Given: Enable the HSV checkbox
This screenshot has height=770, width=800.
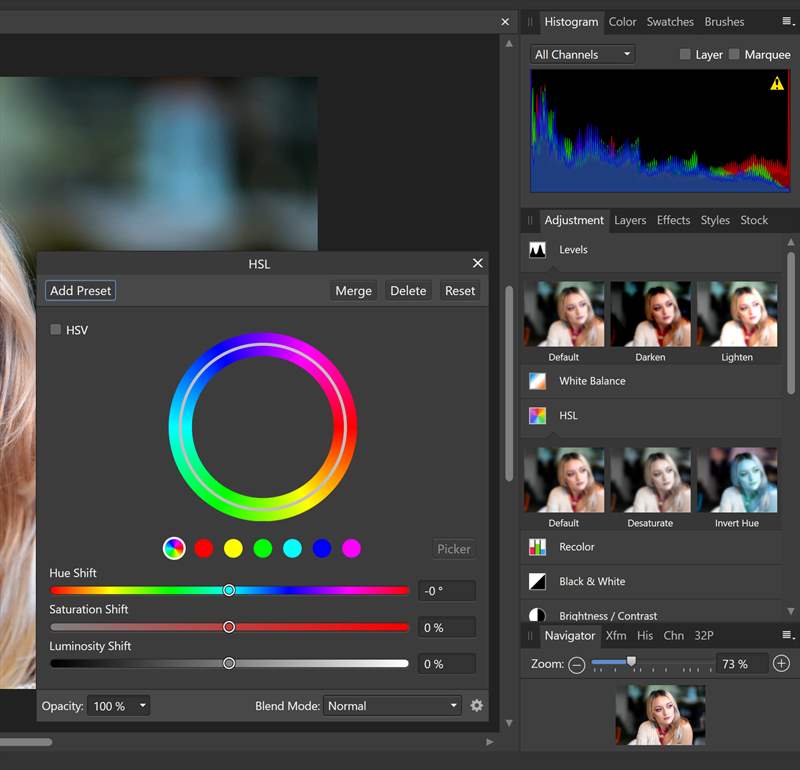Looking at the screenshot, I should [56, 330].
